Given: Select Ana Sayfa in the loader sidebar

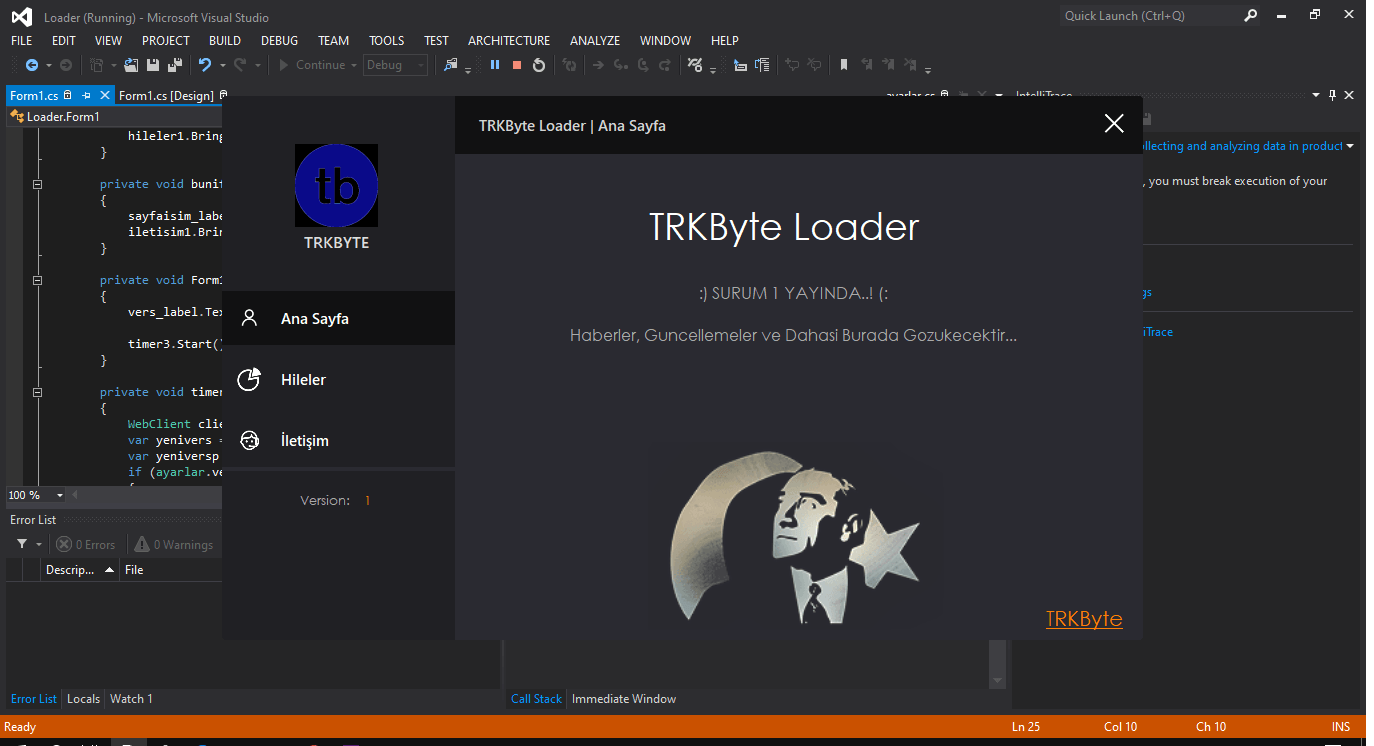Looking at the screenshot, I should 339,319.
